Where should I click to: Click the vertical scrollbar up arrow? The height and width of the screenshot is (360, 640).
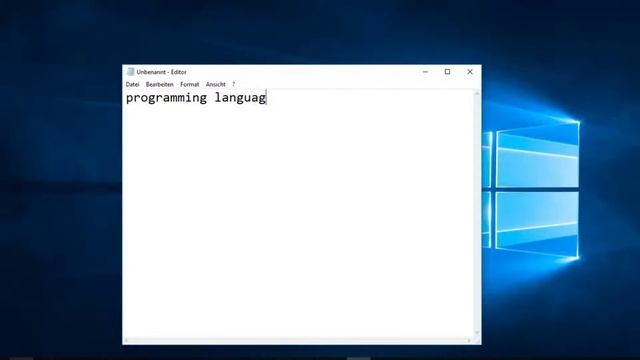477,94
